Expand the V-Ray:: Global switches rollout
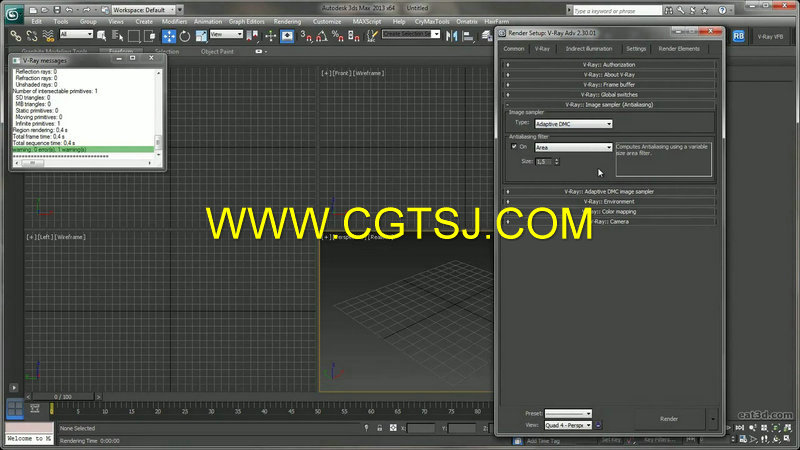The width and height of the screenshot is (800, 450). click(609, 95)
